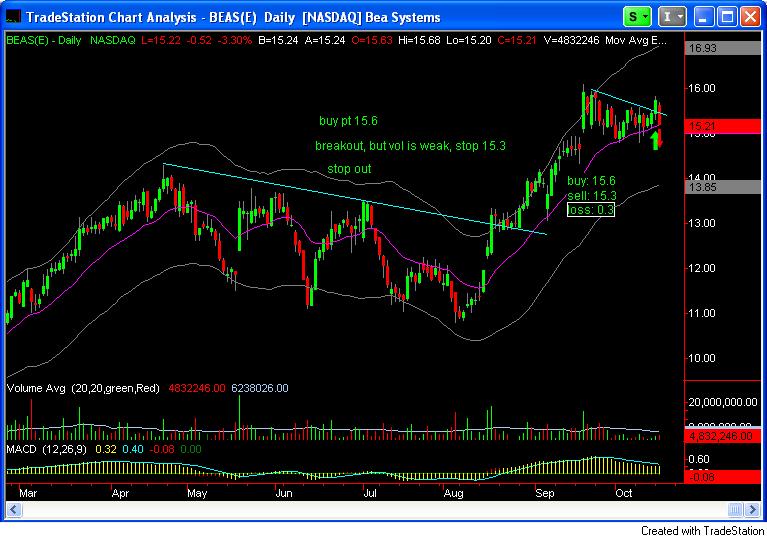Select the 'stop out' text annotation
The height and width of the screenshot is (537, 767).
[349, 169]
